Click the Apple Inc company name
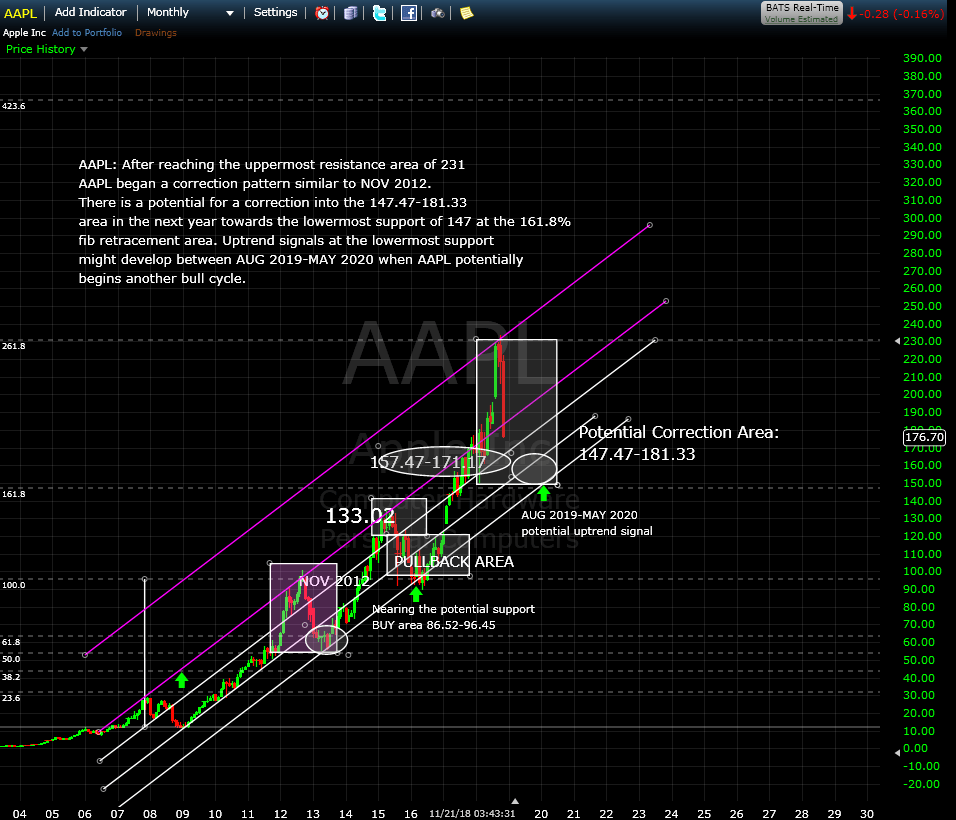The image size is (956, 820). [x=24, y=32]
